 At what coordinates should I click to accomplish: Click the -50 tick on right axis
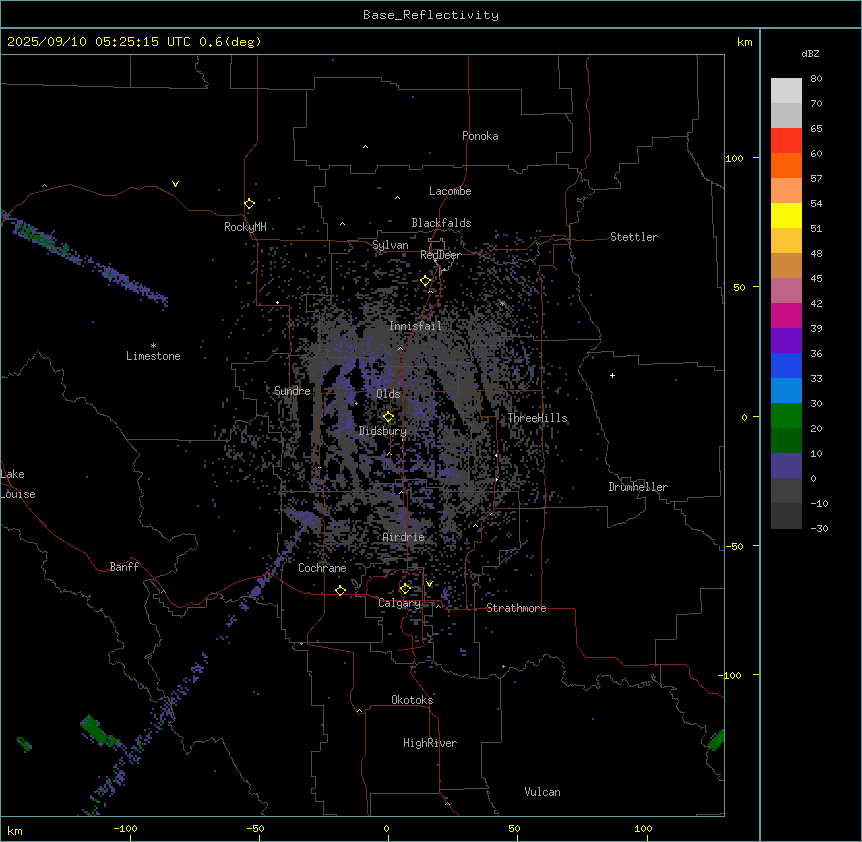734,546
